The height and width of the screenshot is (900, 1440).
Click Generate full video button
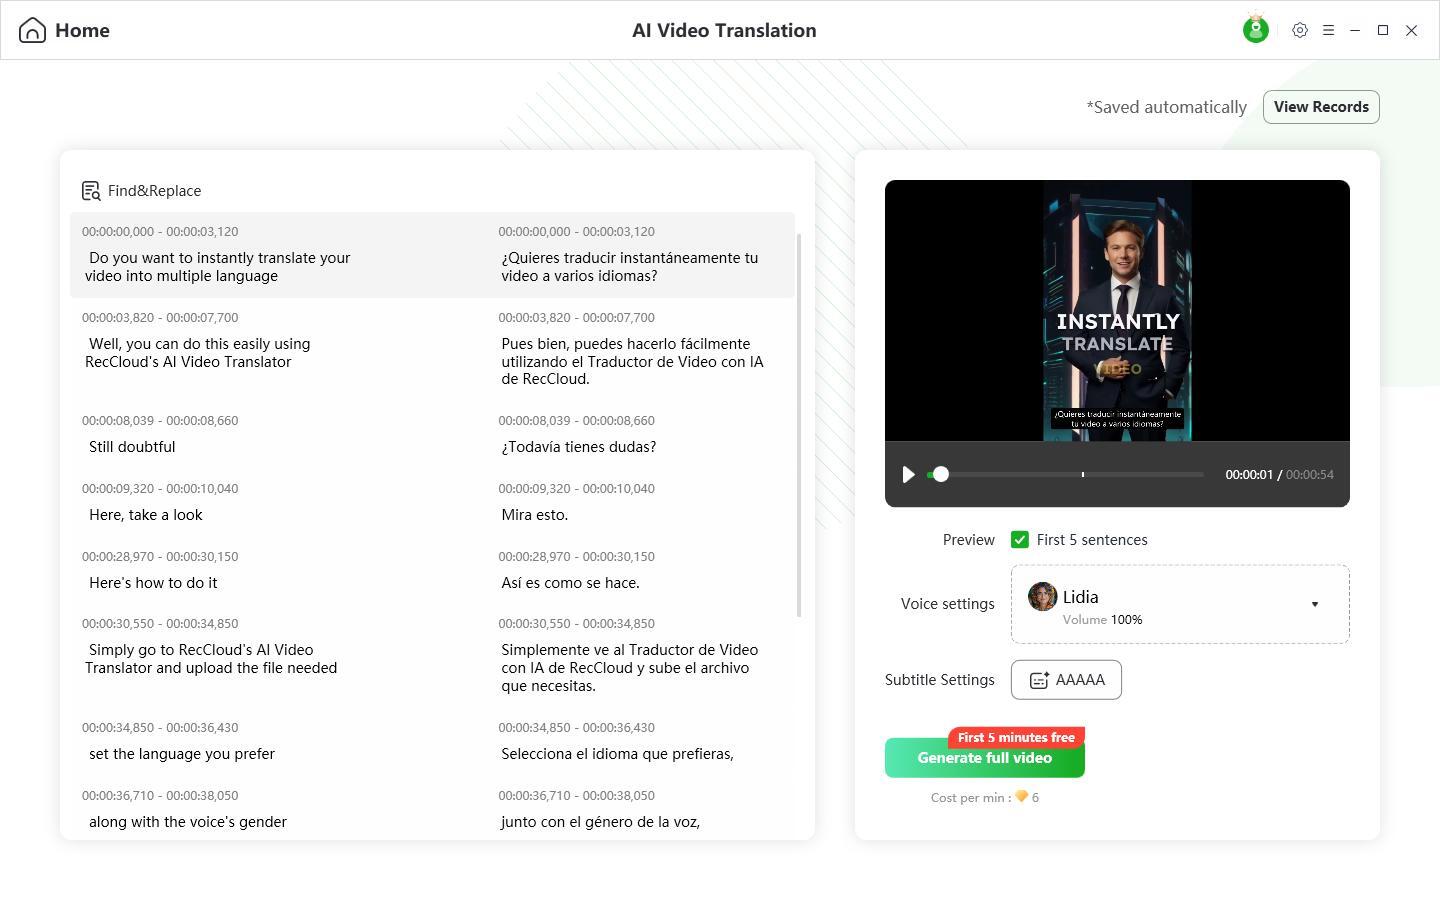(x=985, y=758)
